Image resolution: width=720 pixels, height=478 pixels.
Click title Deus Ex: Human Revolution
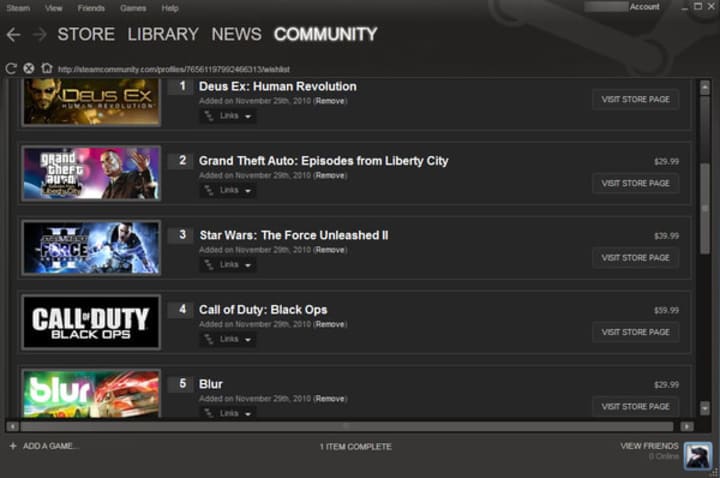point(278,86)
